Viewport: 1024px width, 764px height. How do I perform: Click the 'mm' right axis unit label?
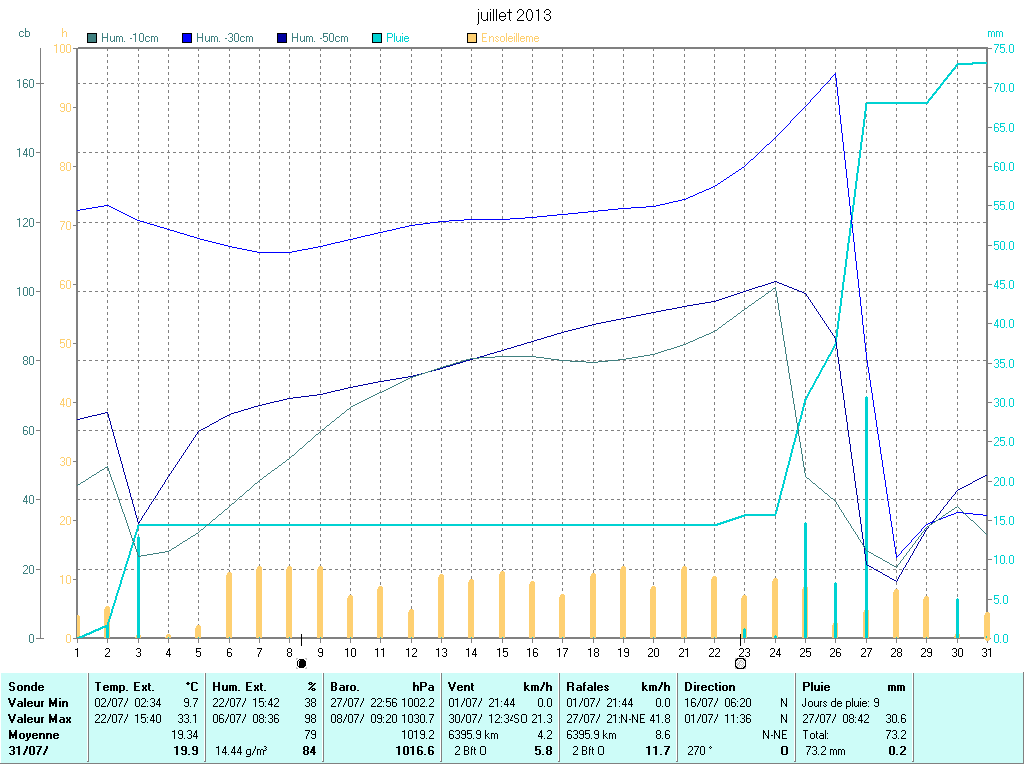click(x=994, y=33)
